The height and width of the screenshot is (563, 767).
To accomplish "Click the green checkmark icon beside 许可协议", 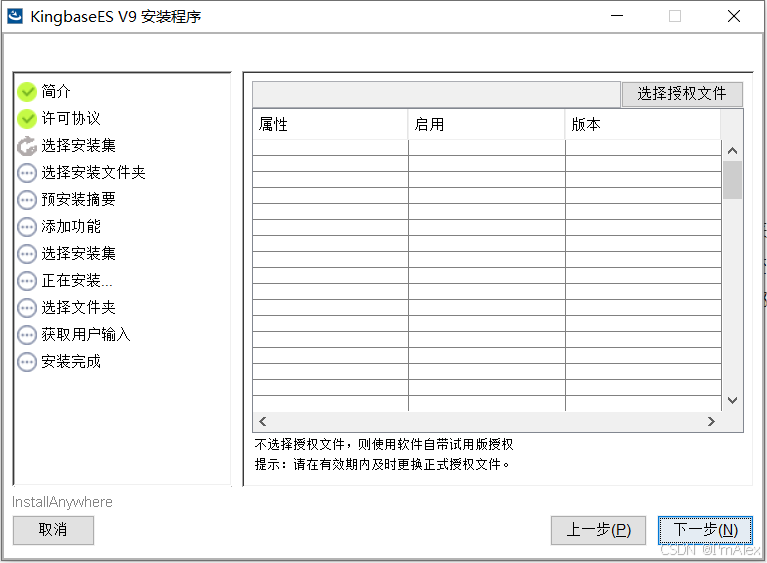I will click(27, 118).
